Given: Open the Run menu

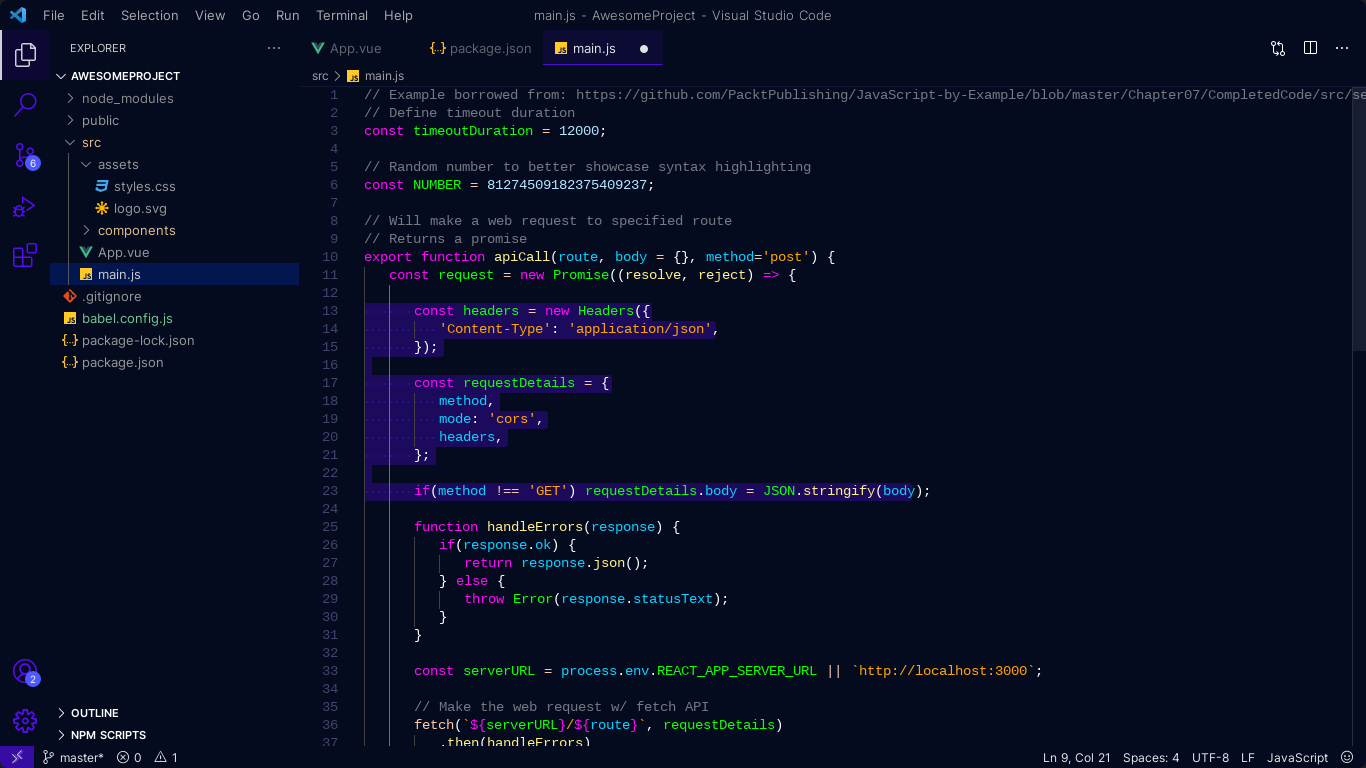Looking at the screenshot, I should [x=287, y=15].
